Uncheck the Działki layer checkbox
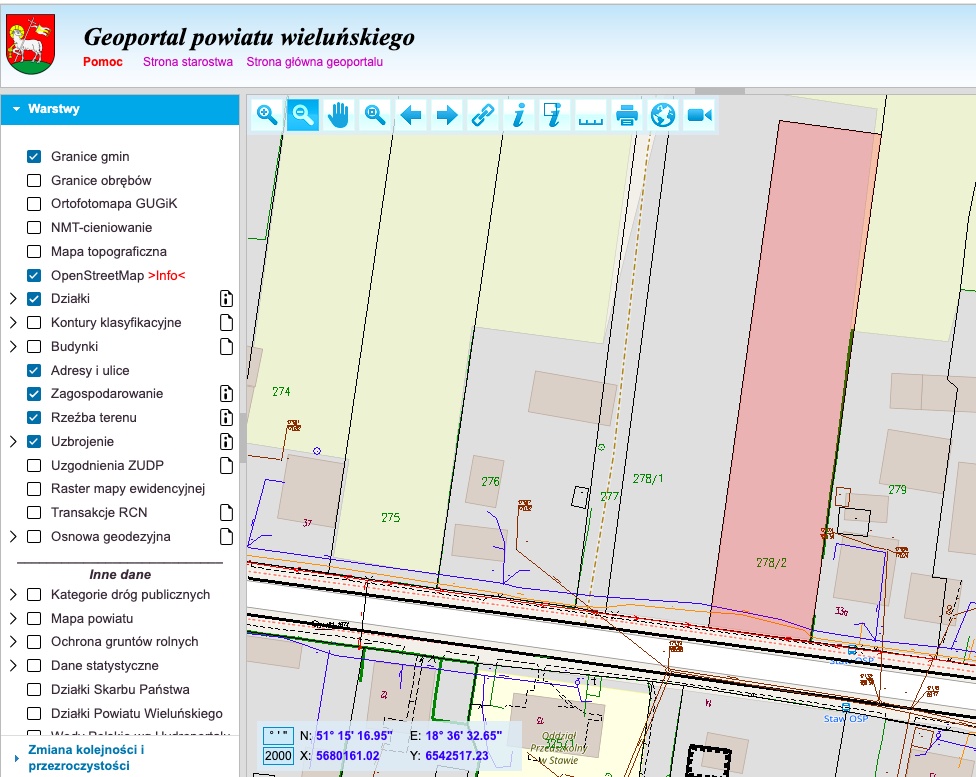 point(34,299)
